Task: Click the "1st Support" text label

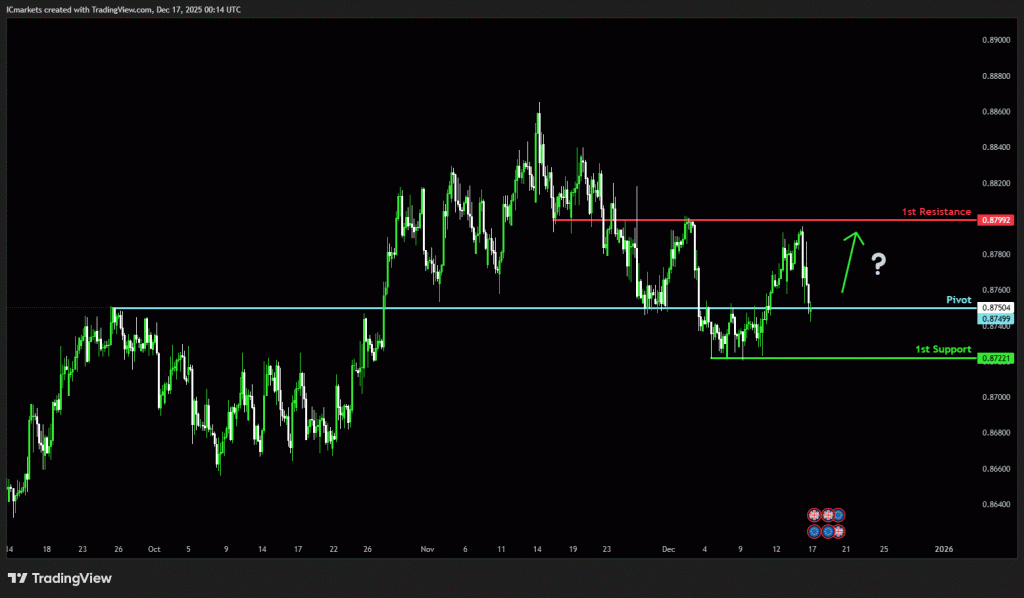Action: 943,349
